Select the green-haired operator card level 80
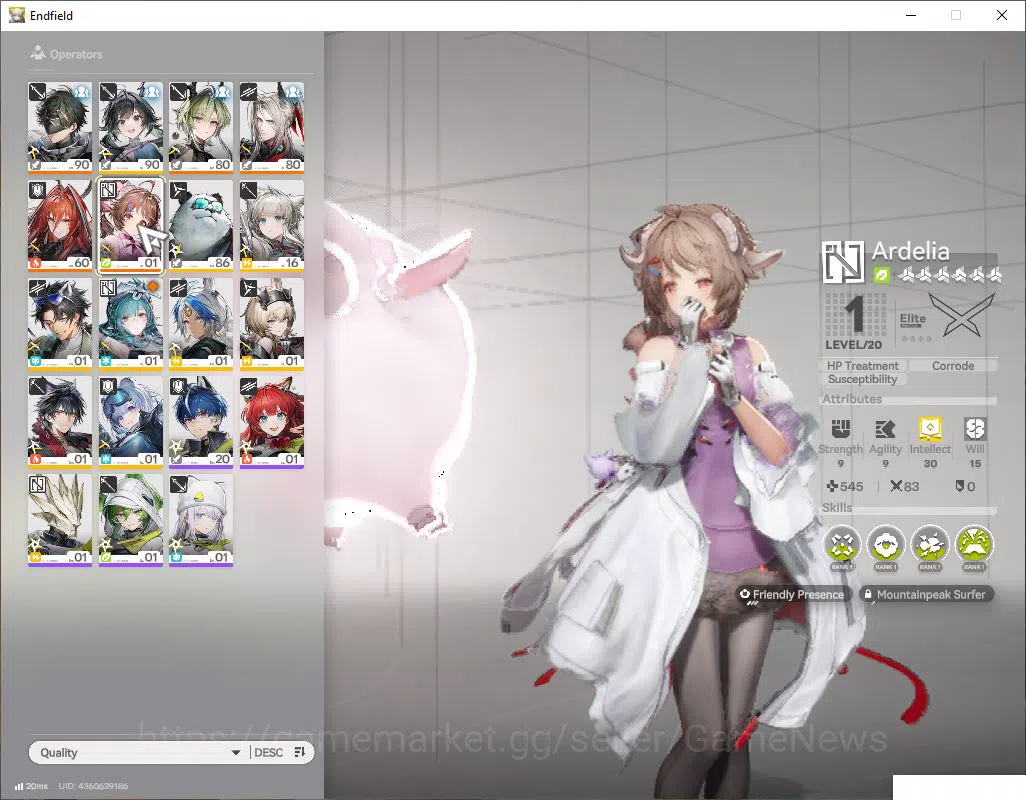 pos(201,128)
